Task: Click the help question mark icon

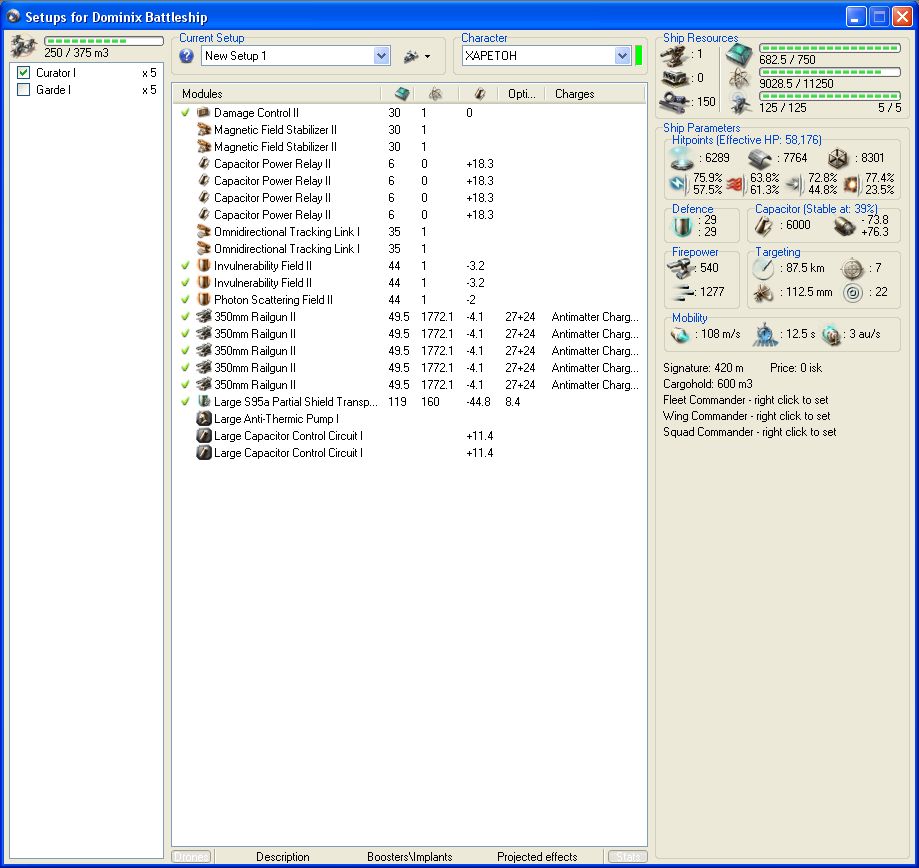Action: (x=186, y=56)
